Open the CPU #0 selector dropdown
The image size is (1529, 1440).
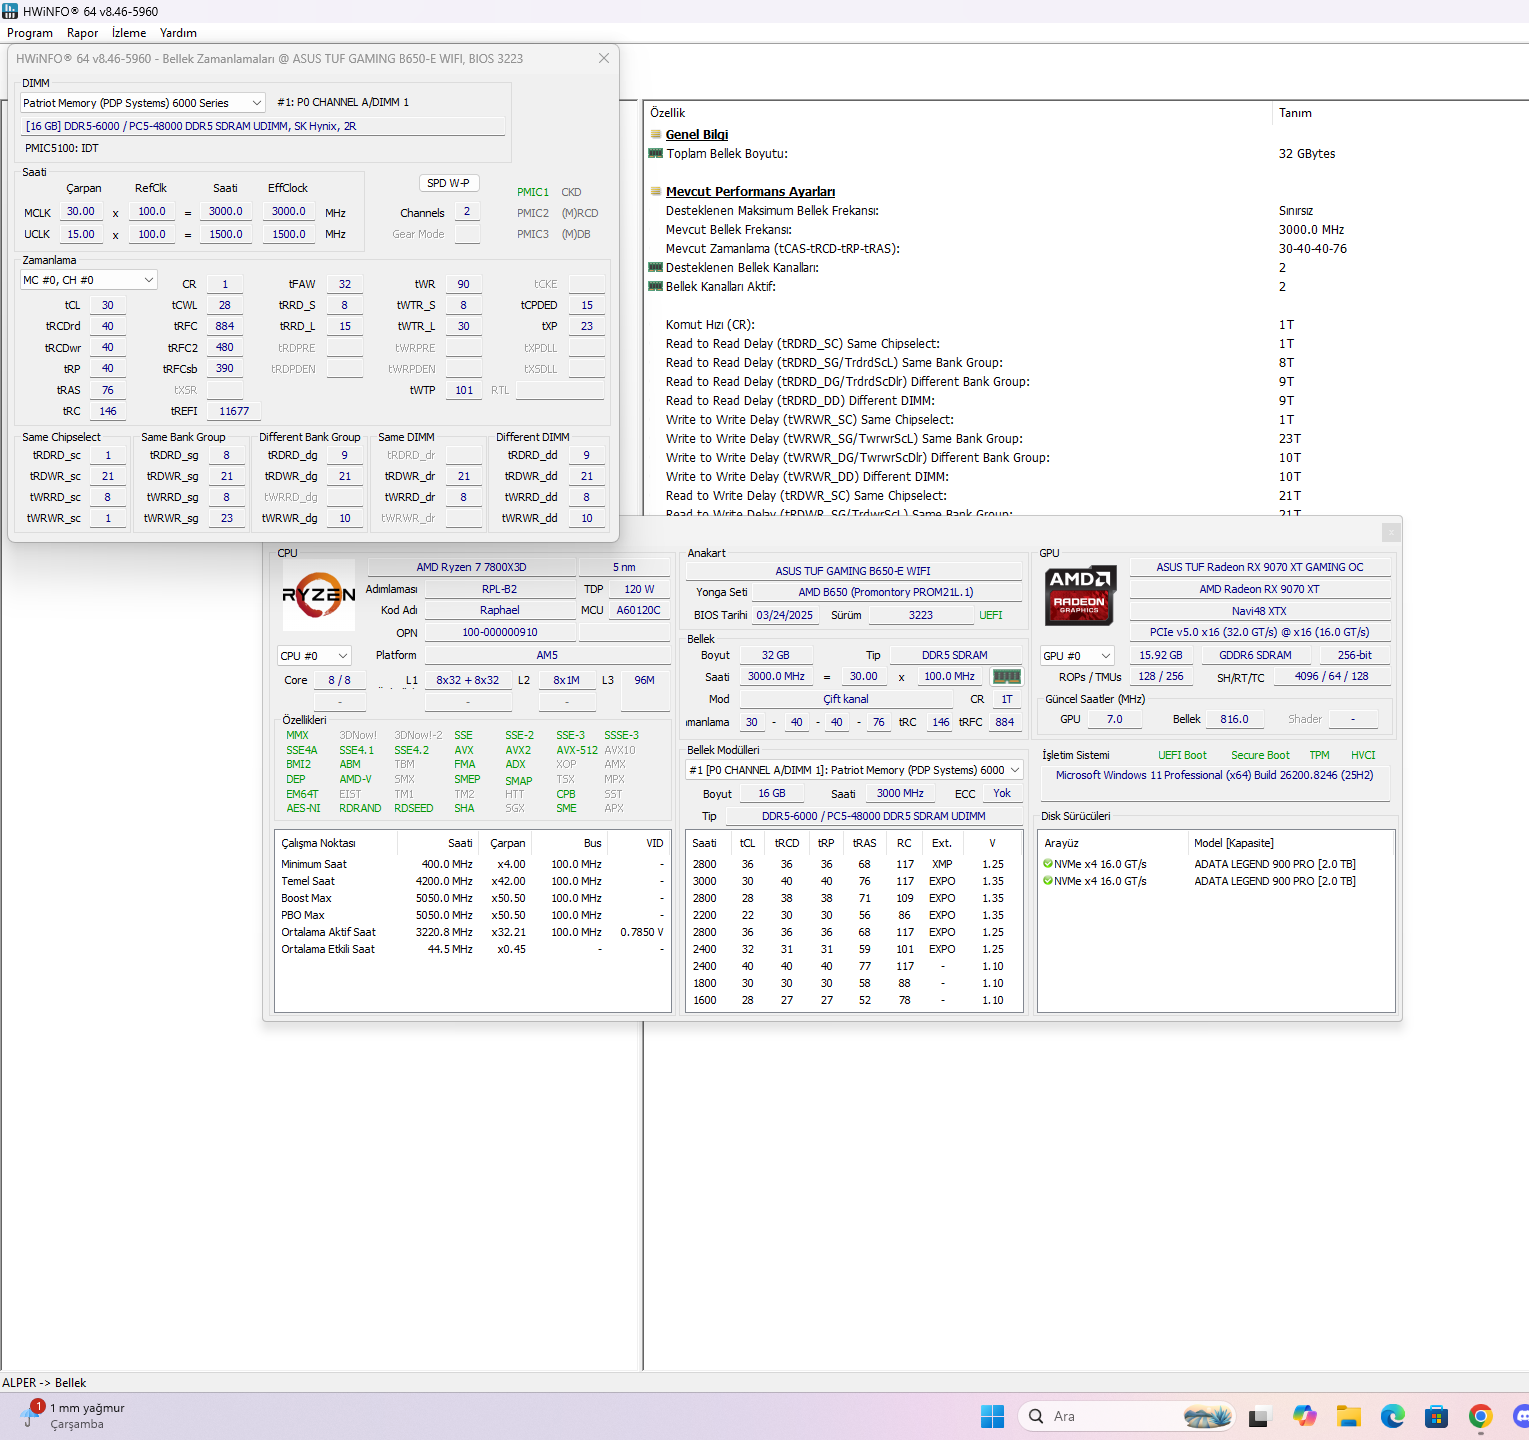(314, 656)
